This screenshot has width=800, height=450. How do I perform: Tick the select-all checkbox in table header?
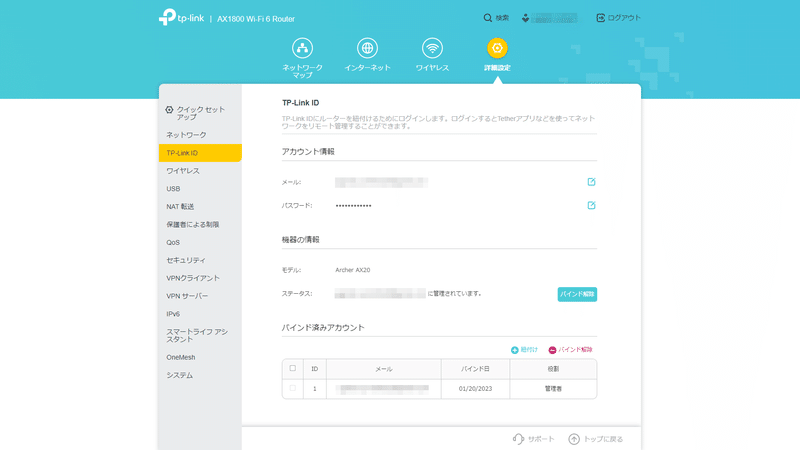pos(292,368)
